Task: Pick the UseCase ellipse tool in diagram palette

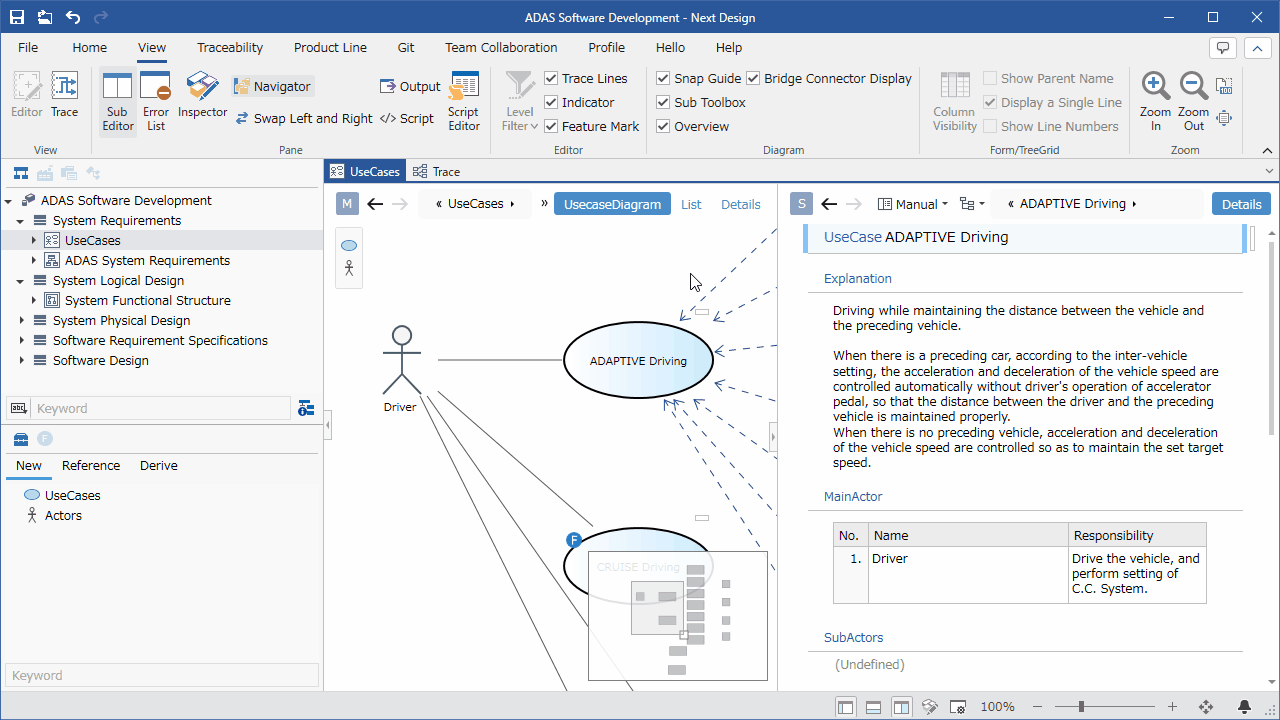Action: pos(349,246)
